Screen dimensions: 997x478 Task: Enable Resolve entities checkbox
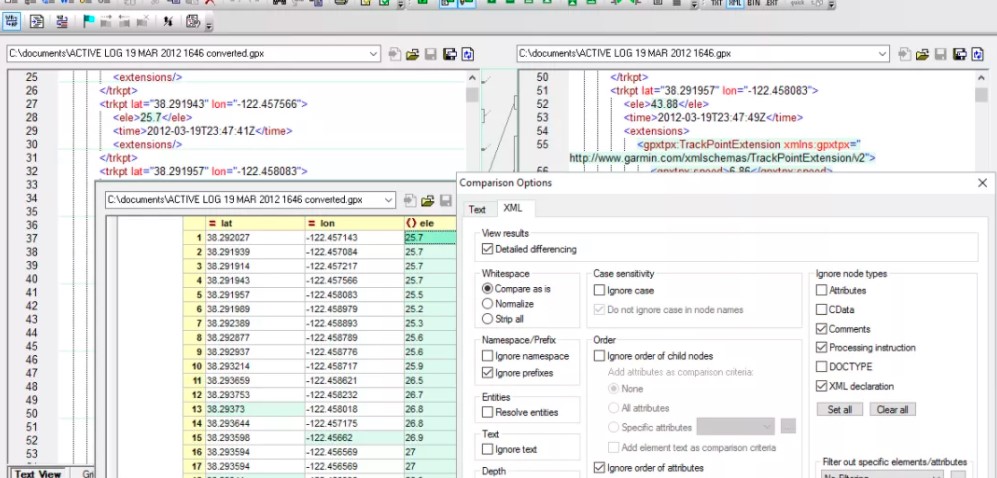click(488, 413)
